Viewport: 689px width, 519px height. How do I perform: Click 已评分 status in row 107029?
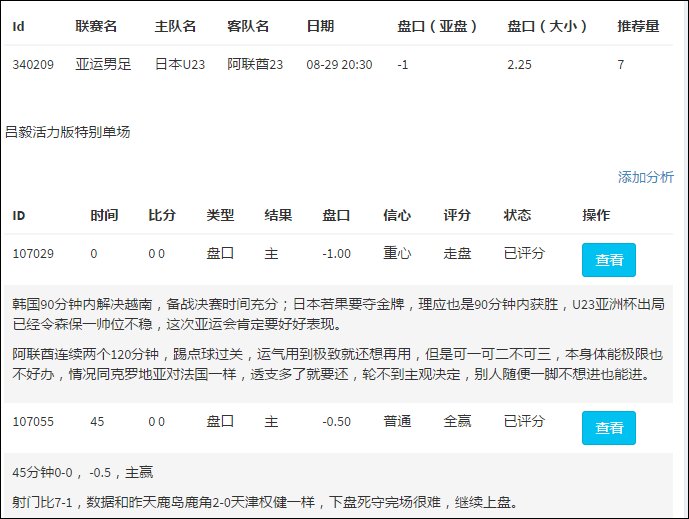pos(524,253)
